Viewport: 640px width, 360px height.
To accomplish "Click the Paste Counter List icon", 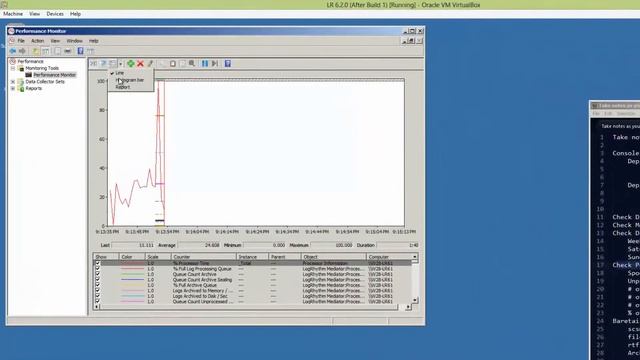I will pos(173,64).
